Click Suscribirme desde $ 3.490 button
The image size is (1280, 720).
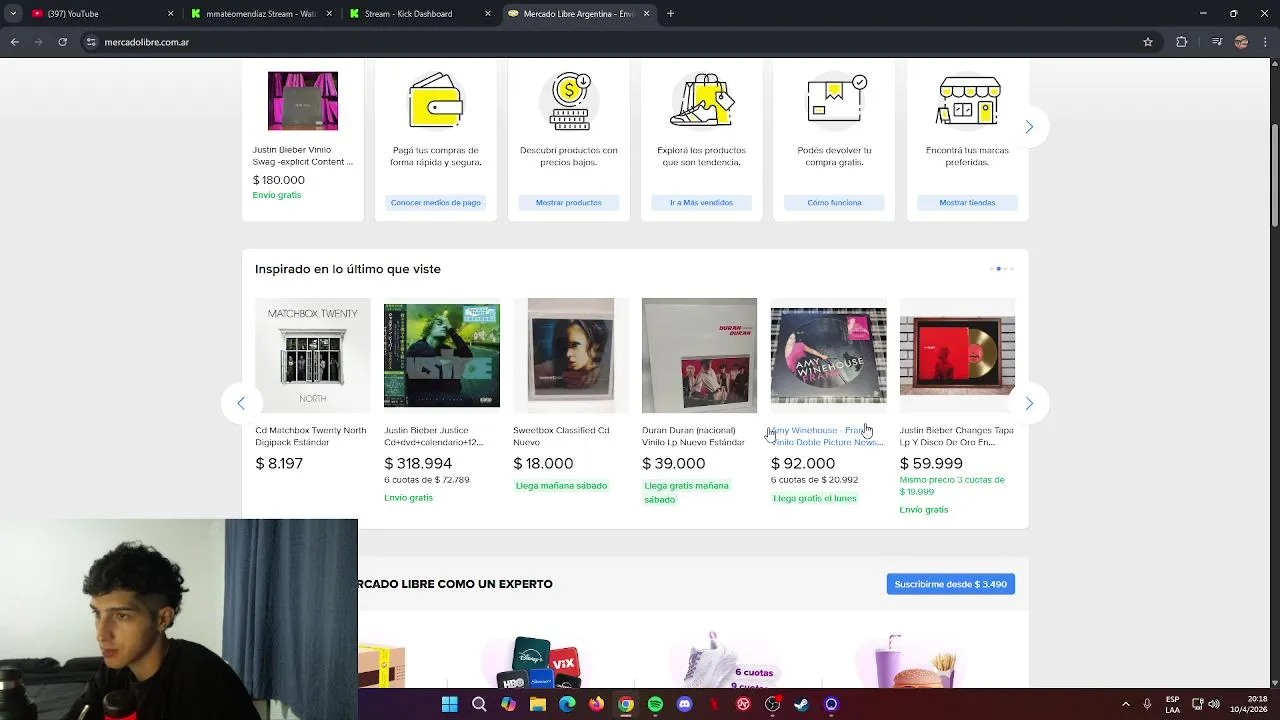(951, 584)
